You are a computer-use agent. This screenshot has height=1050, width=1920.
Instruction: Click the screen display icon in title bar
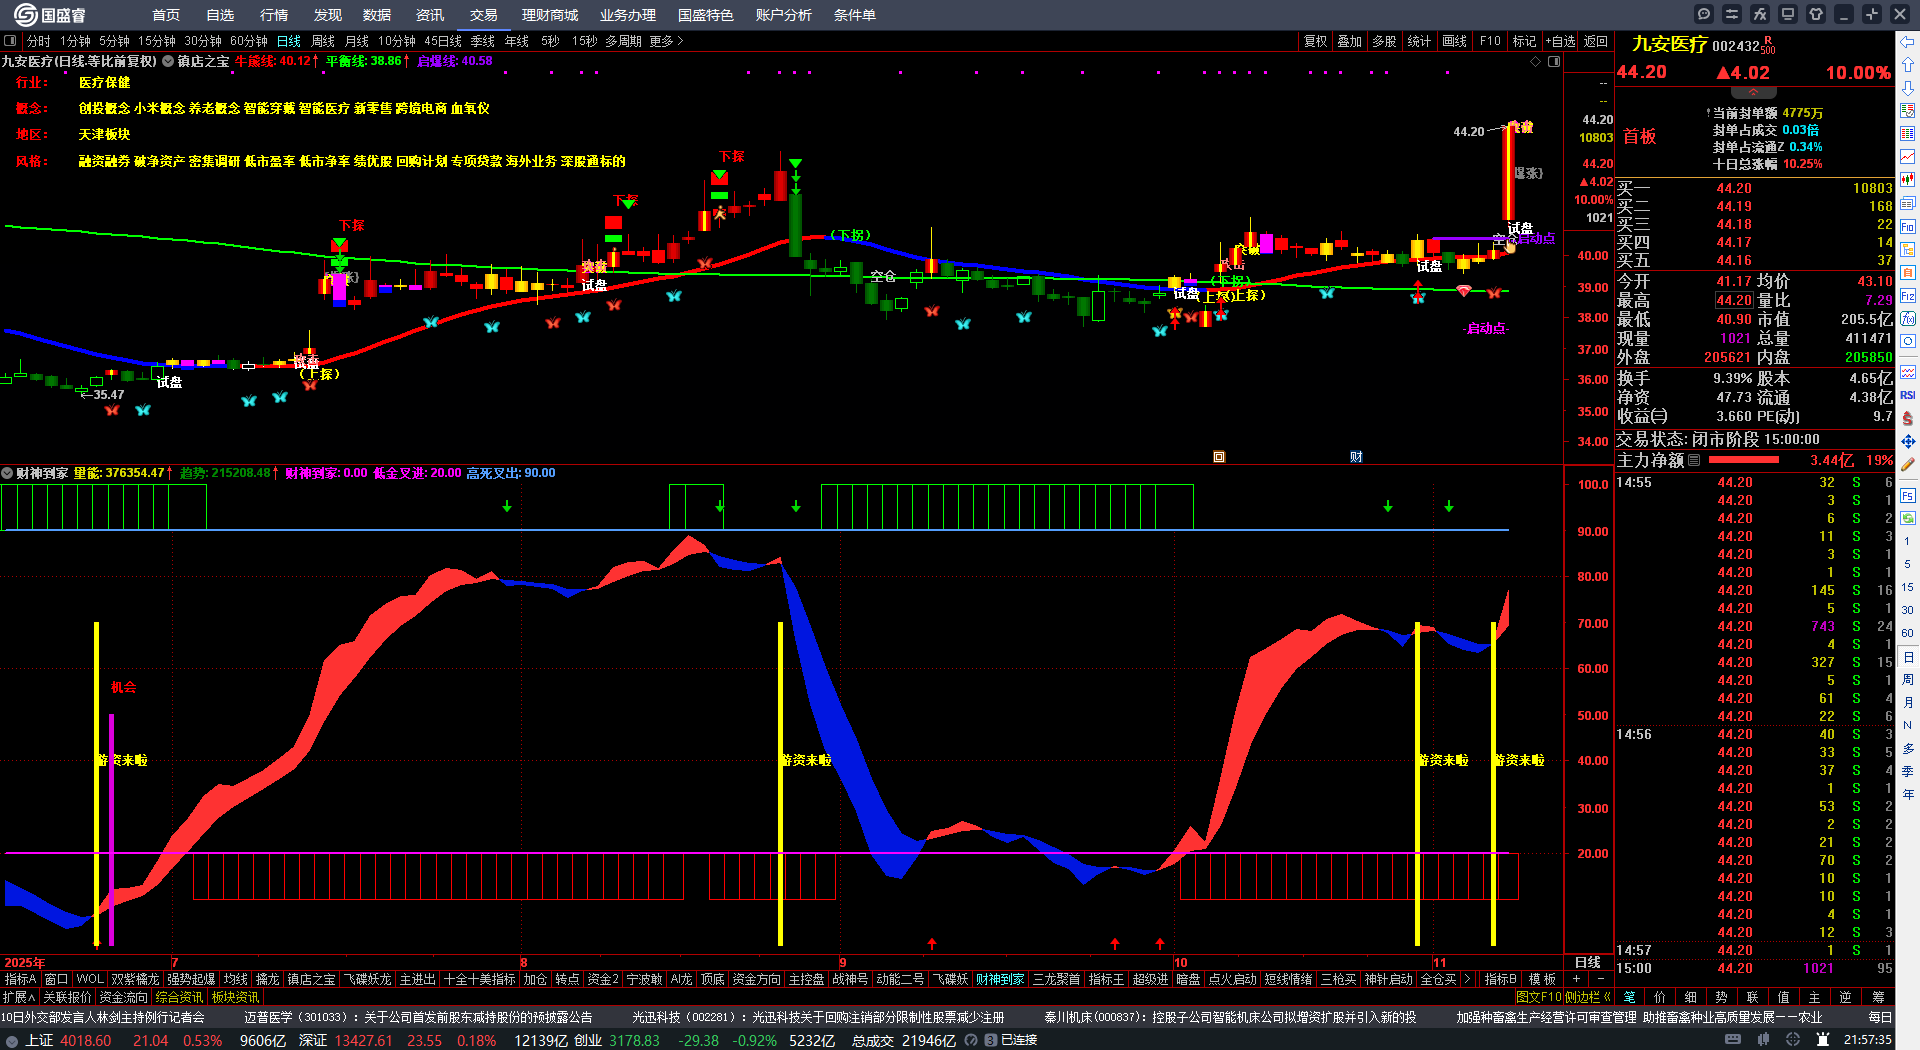pyautogui.click(x=1788, y=14)
